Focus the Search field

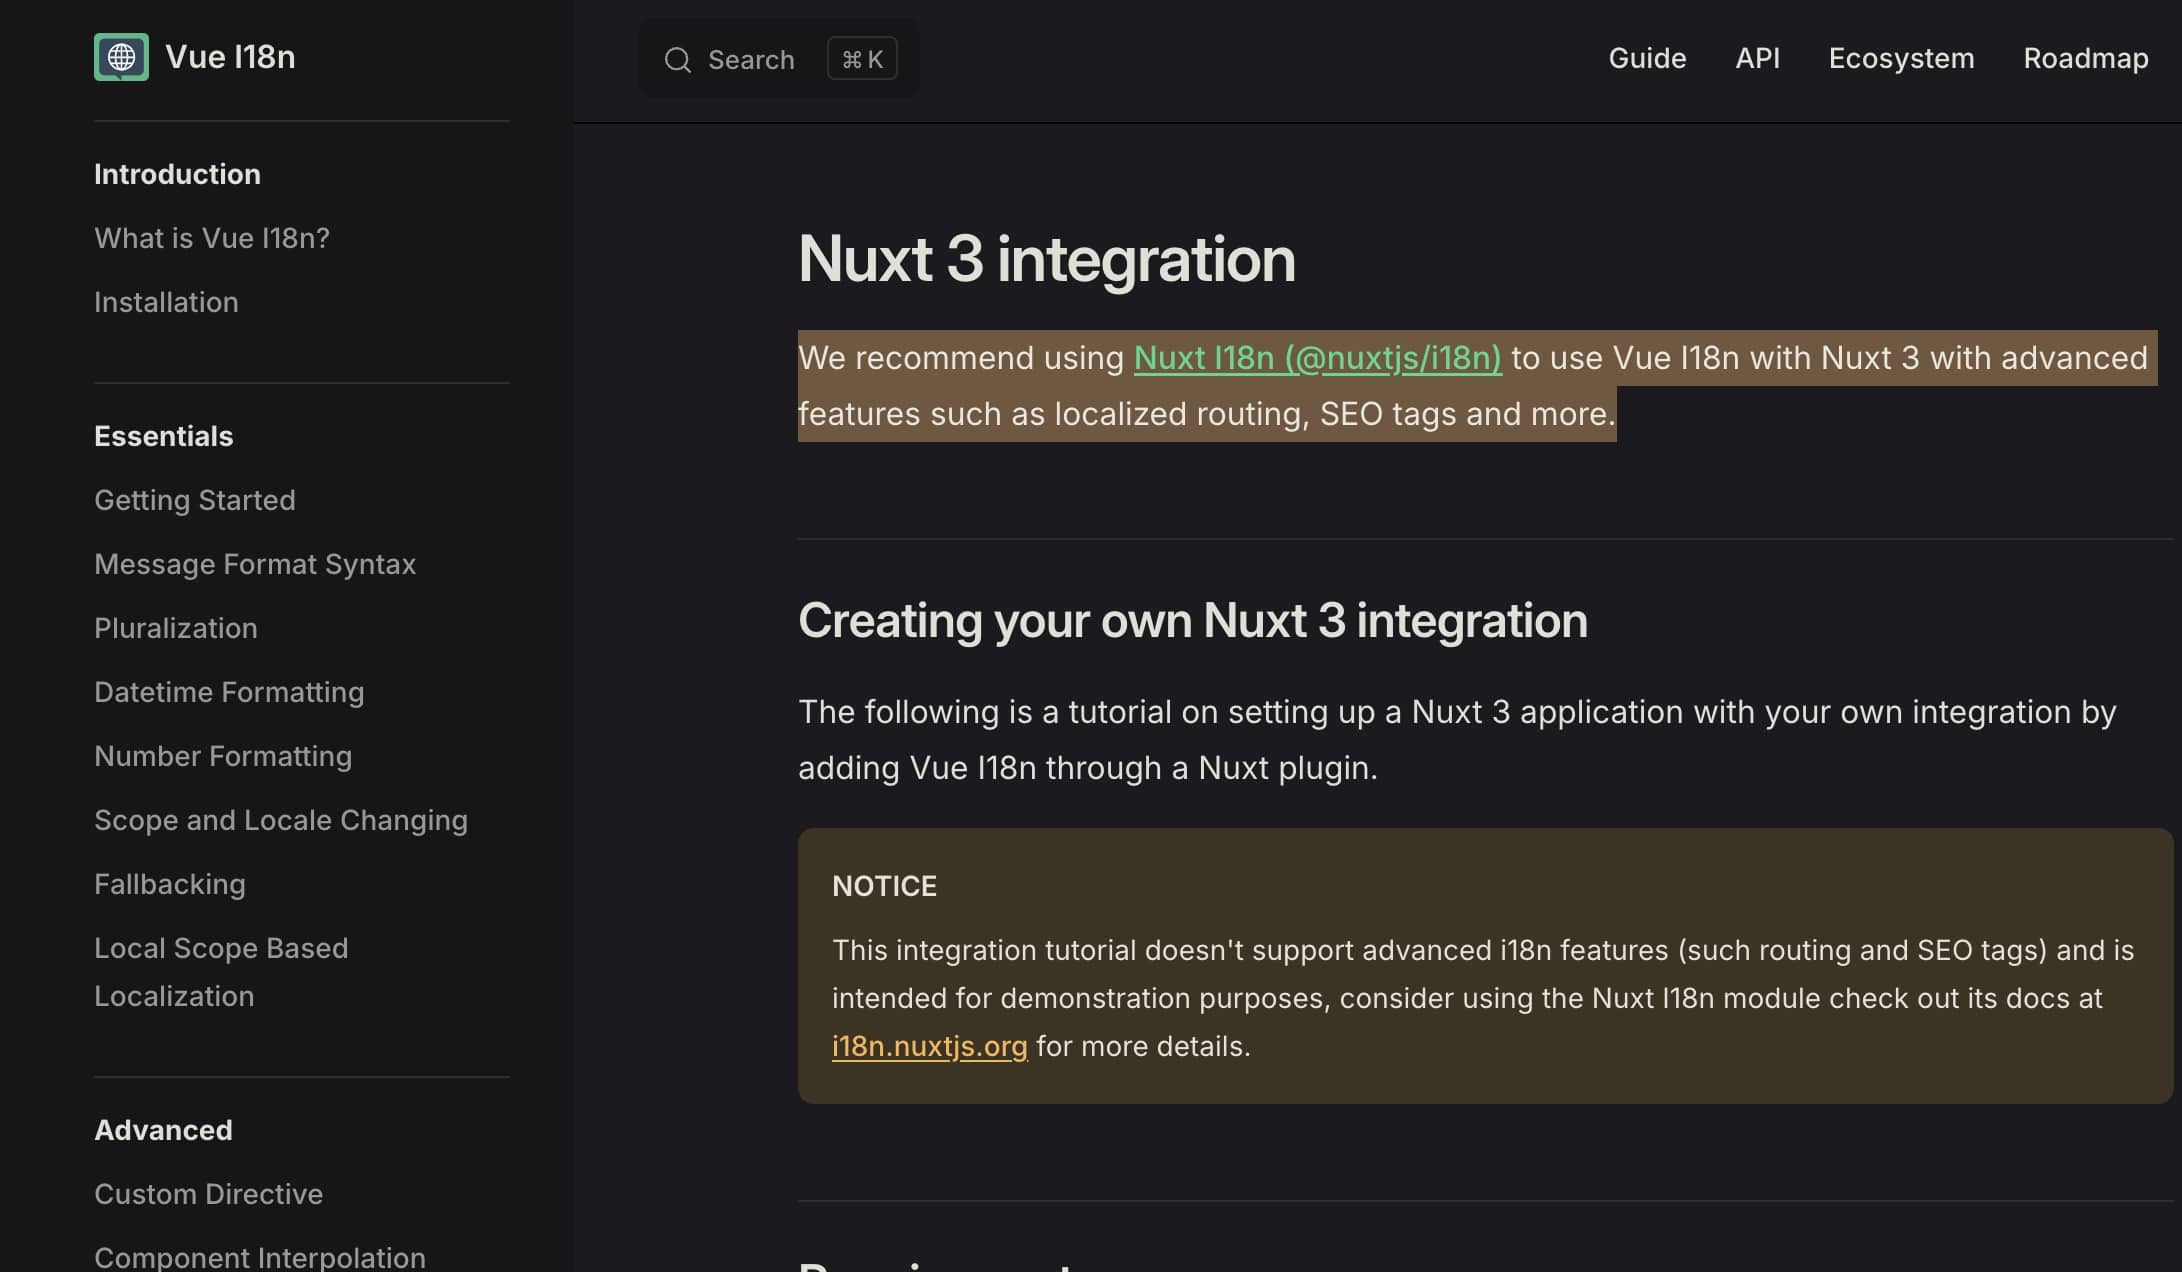778,59
